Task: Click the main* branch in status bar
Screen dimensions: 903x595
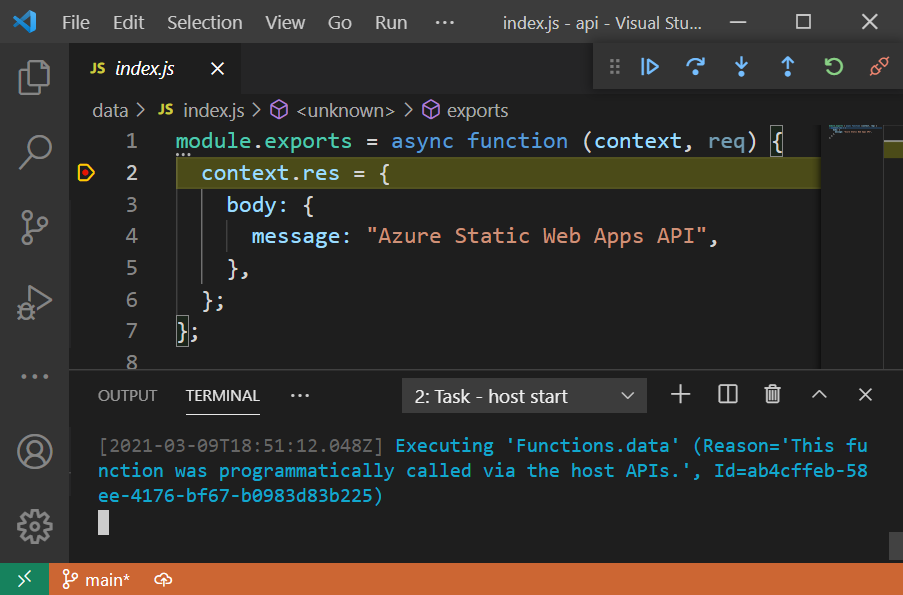Action: (96, 579)
